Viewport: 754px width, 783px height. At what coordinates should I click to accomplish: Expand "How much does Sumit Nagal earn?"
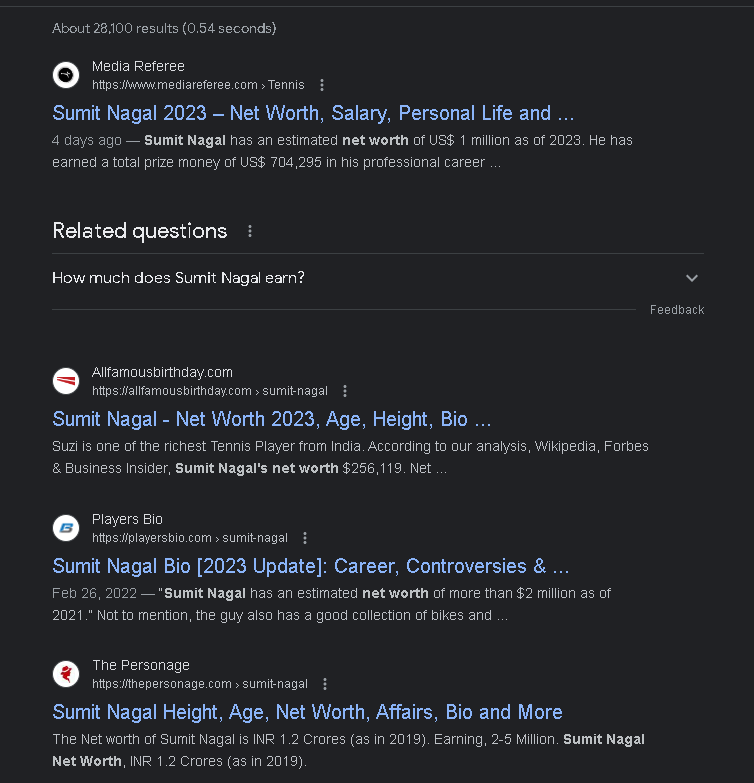click(178, 278)
